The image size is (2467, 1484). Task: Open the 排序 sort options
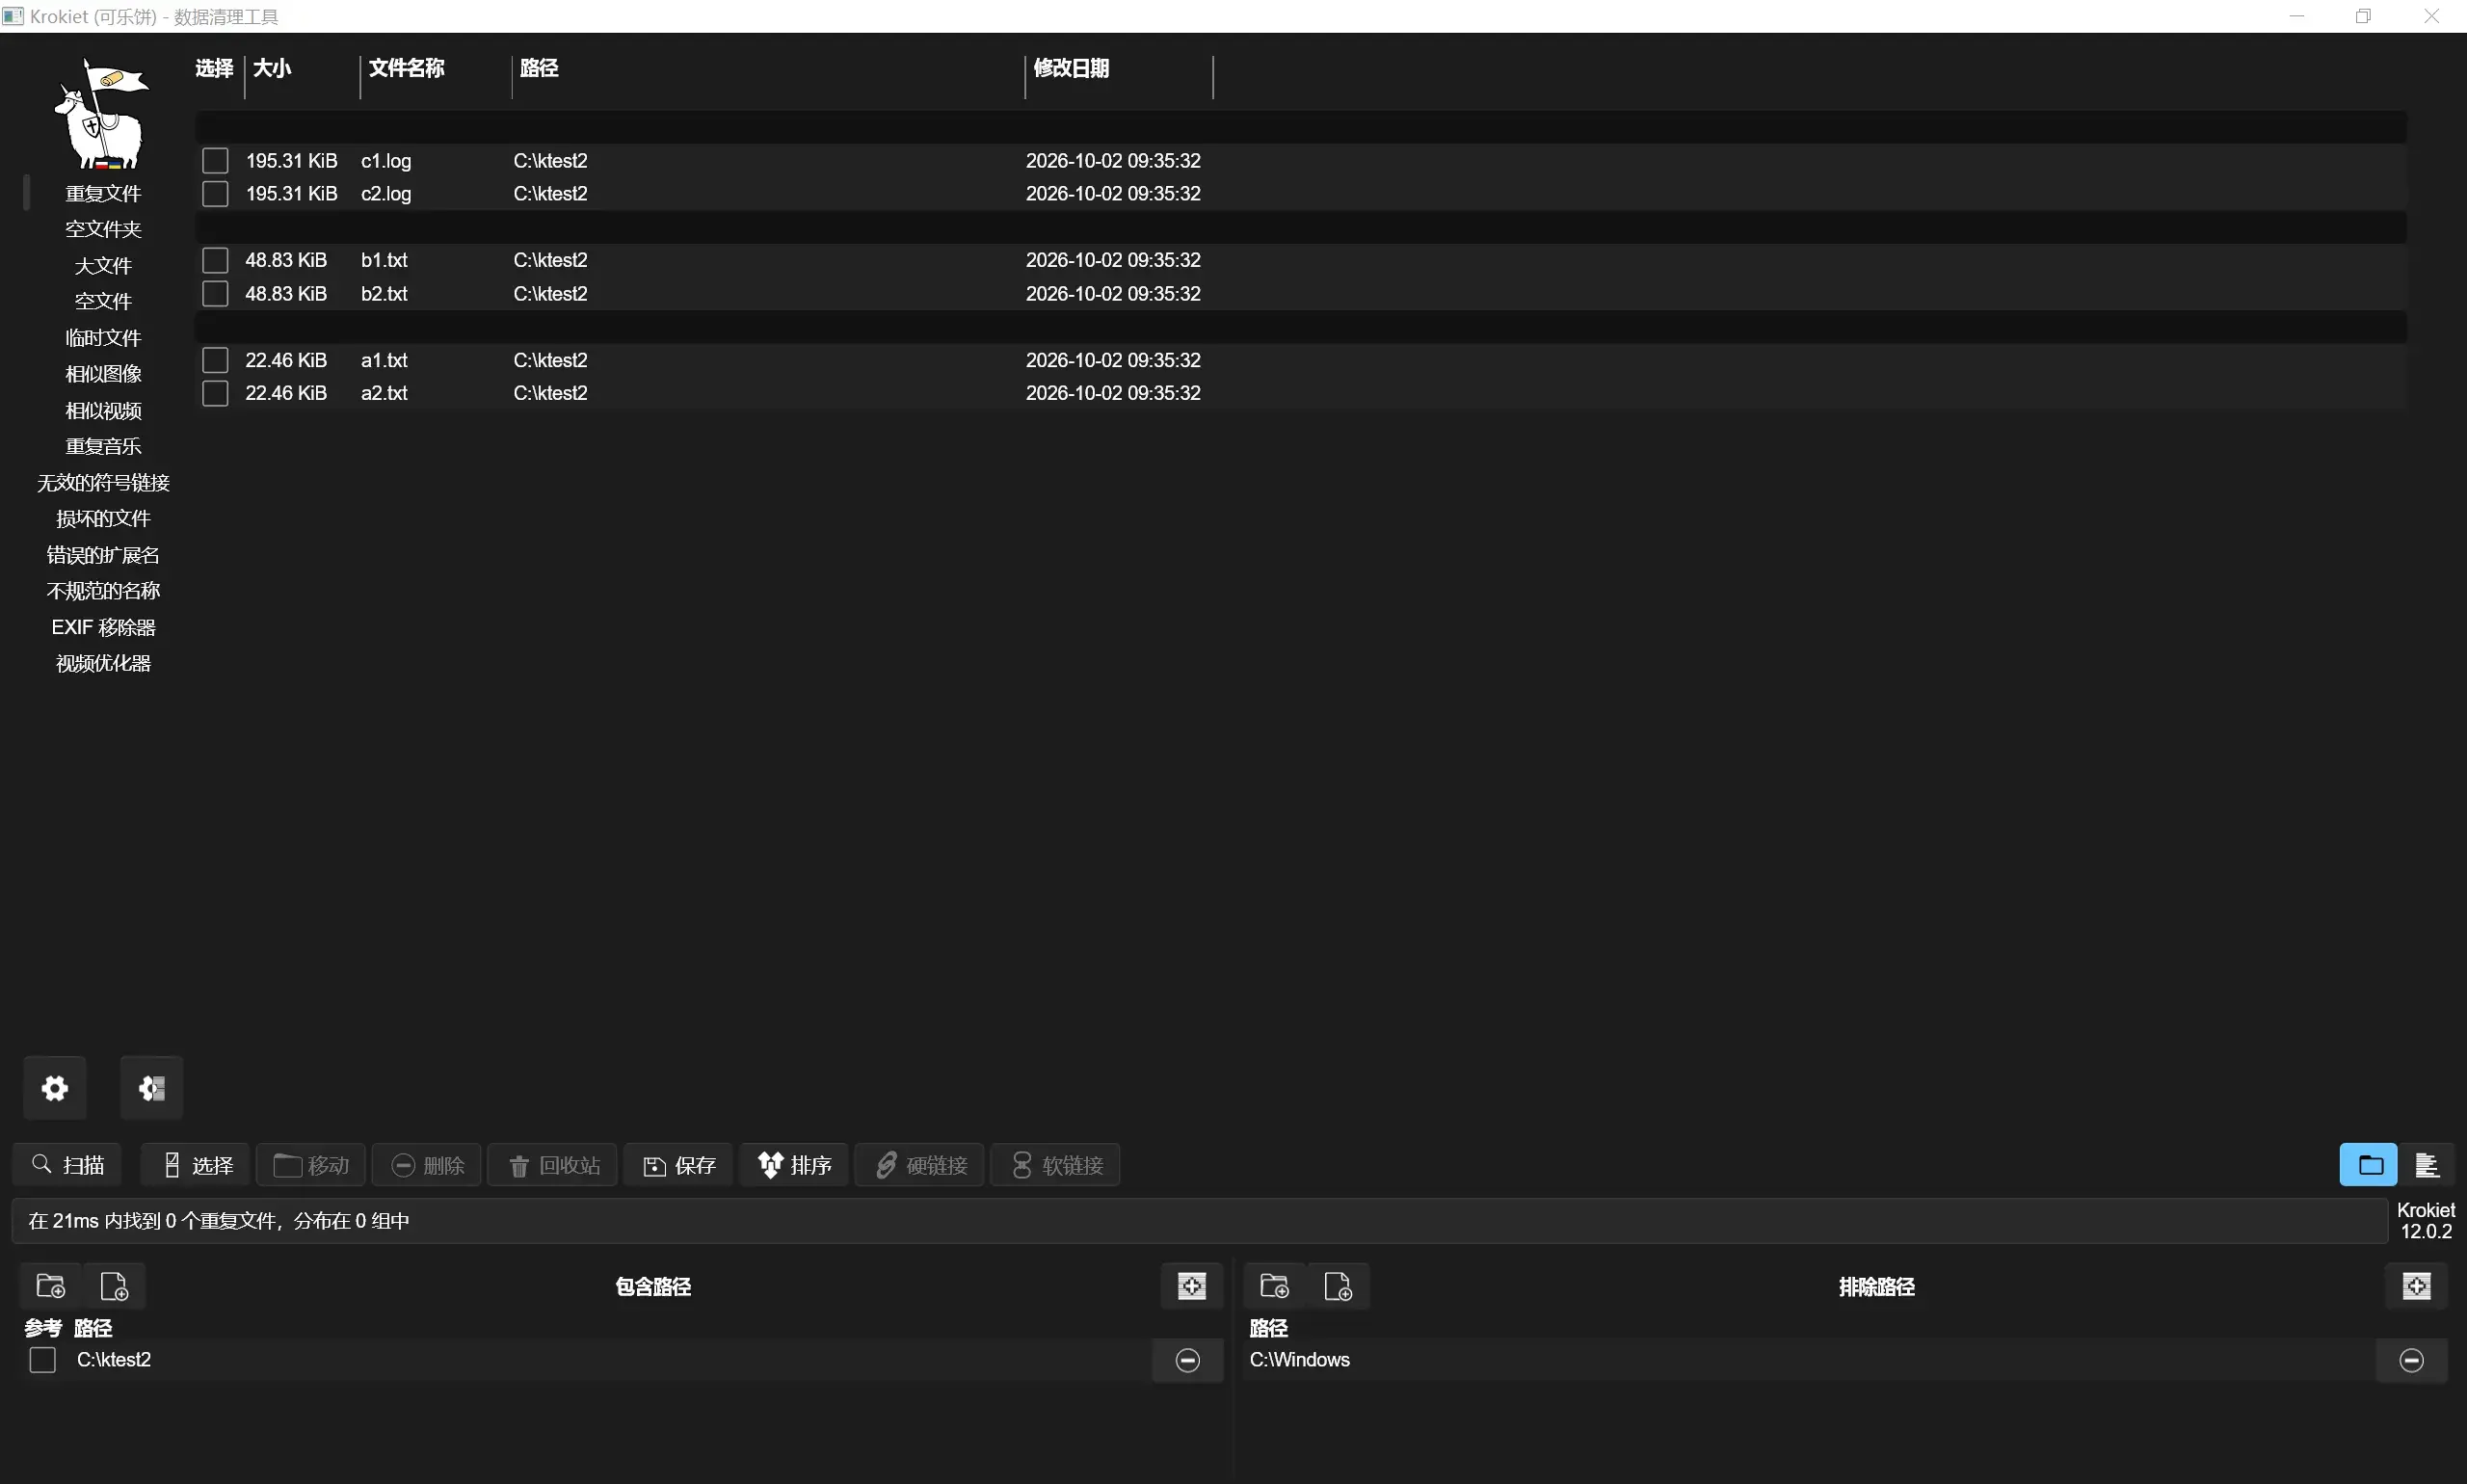[794, 1165]
